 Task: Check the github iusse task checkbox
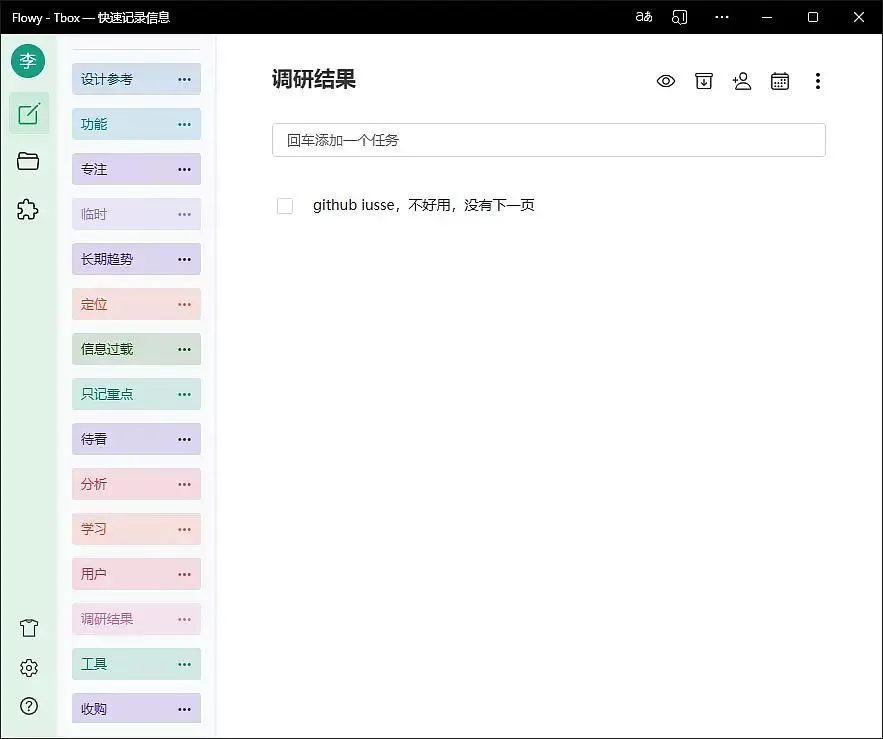[285, 206]
